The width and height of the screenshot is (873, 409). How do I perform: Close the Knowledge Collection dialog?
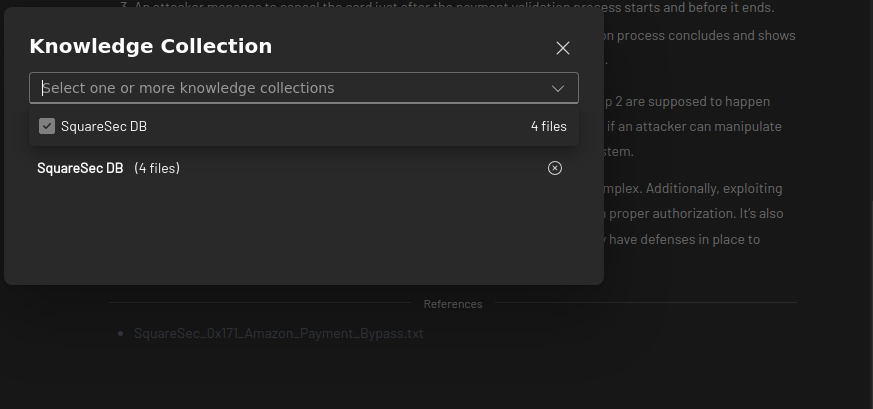(x=563, y=48)
